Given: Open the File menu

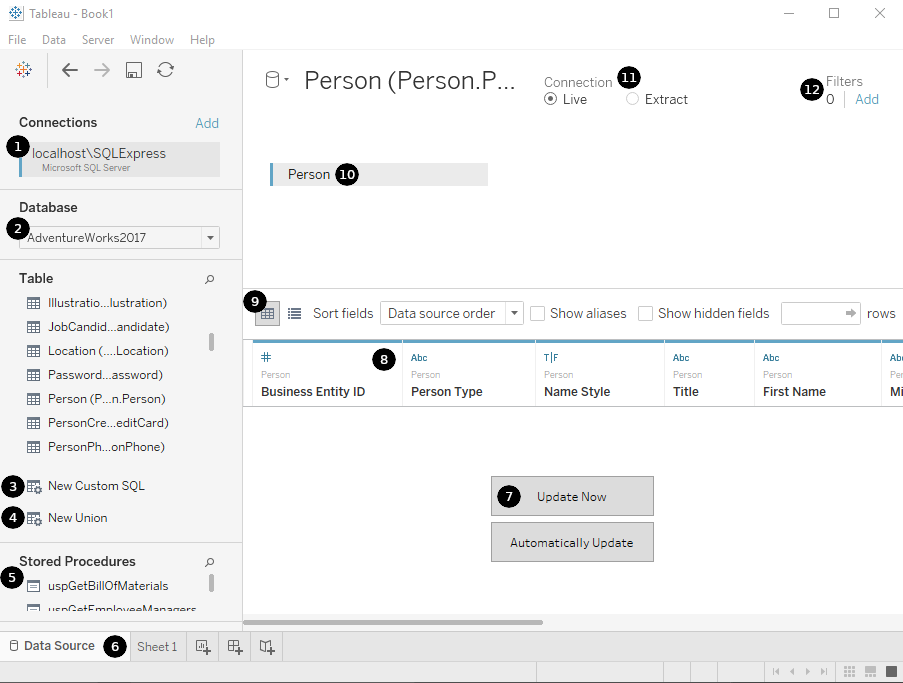Looking at the screenshot, I should point(17,40).
